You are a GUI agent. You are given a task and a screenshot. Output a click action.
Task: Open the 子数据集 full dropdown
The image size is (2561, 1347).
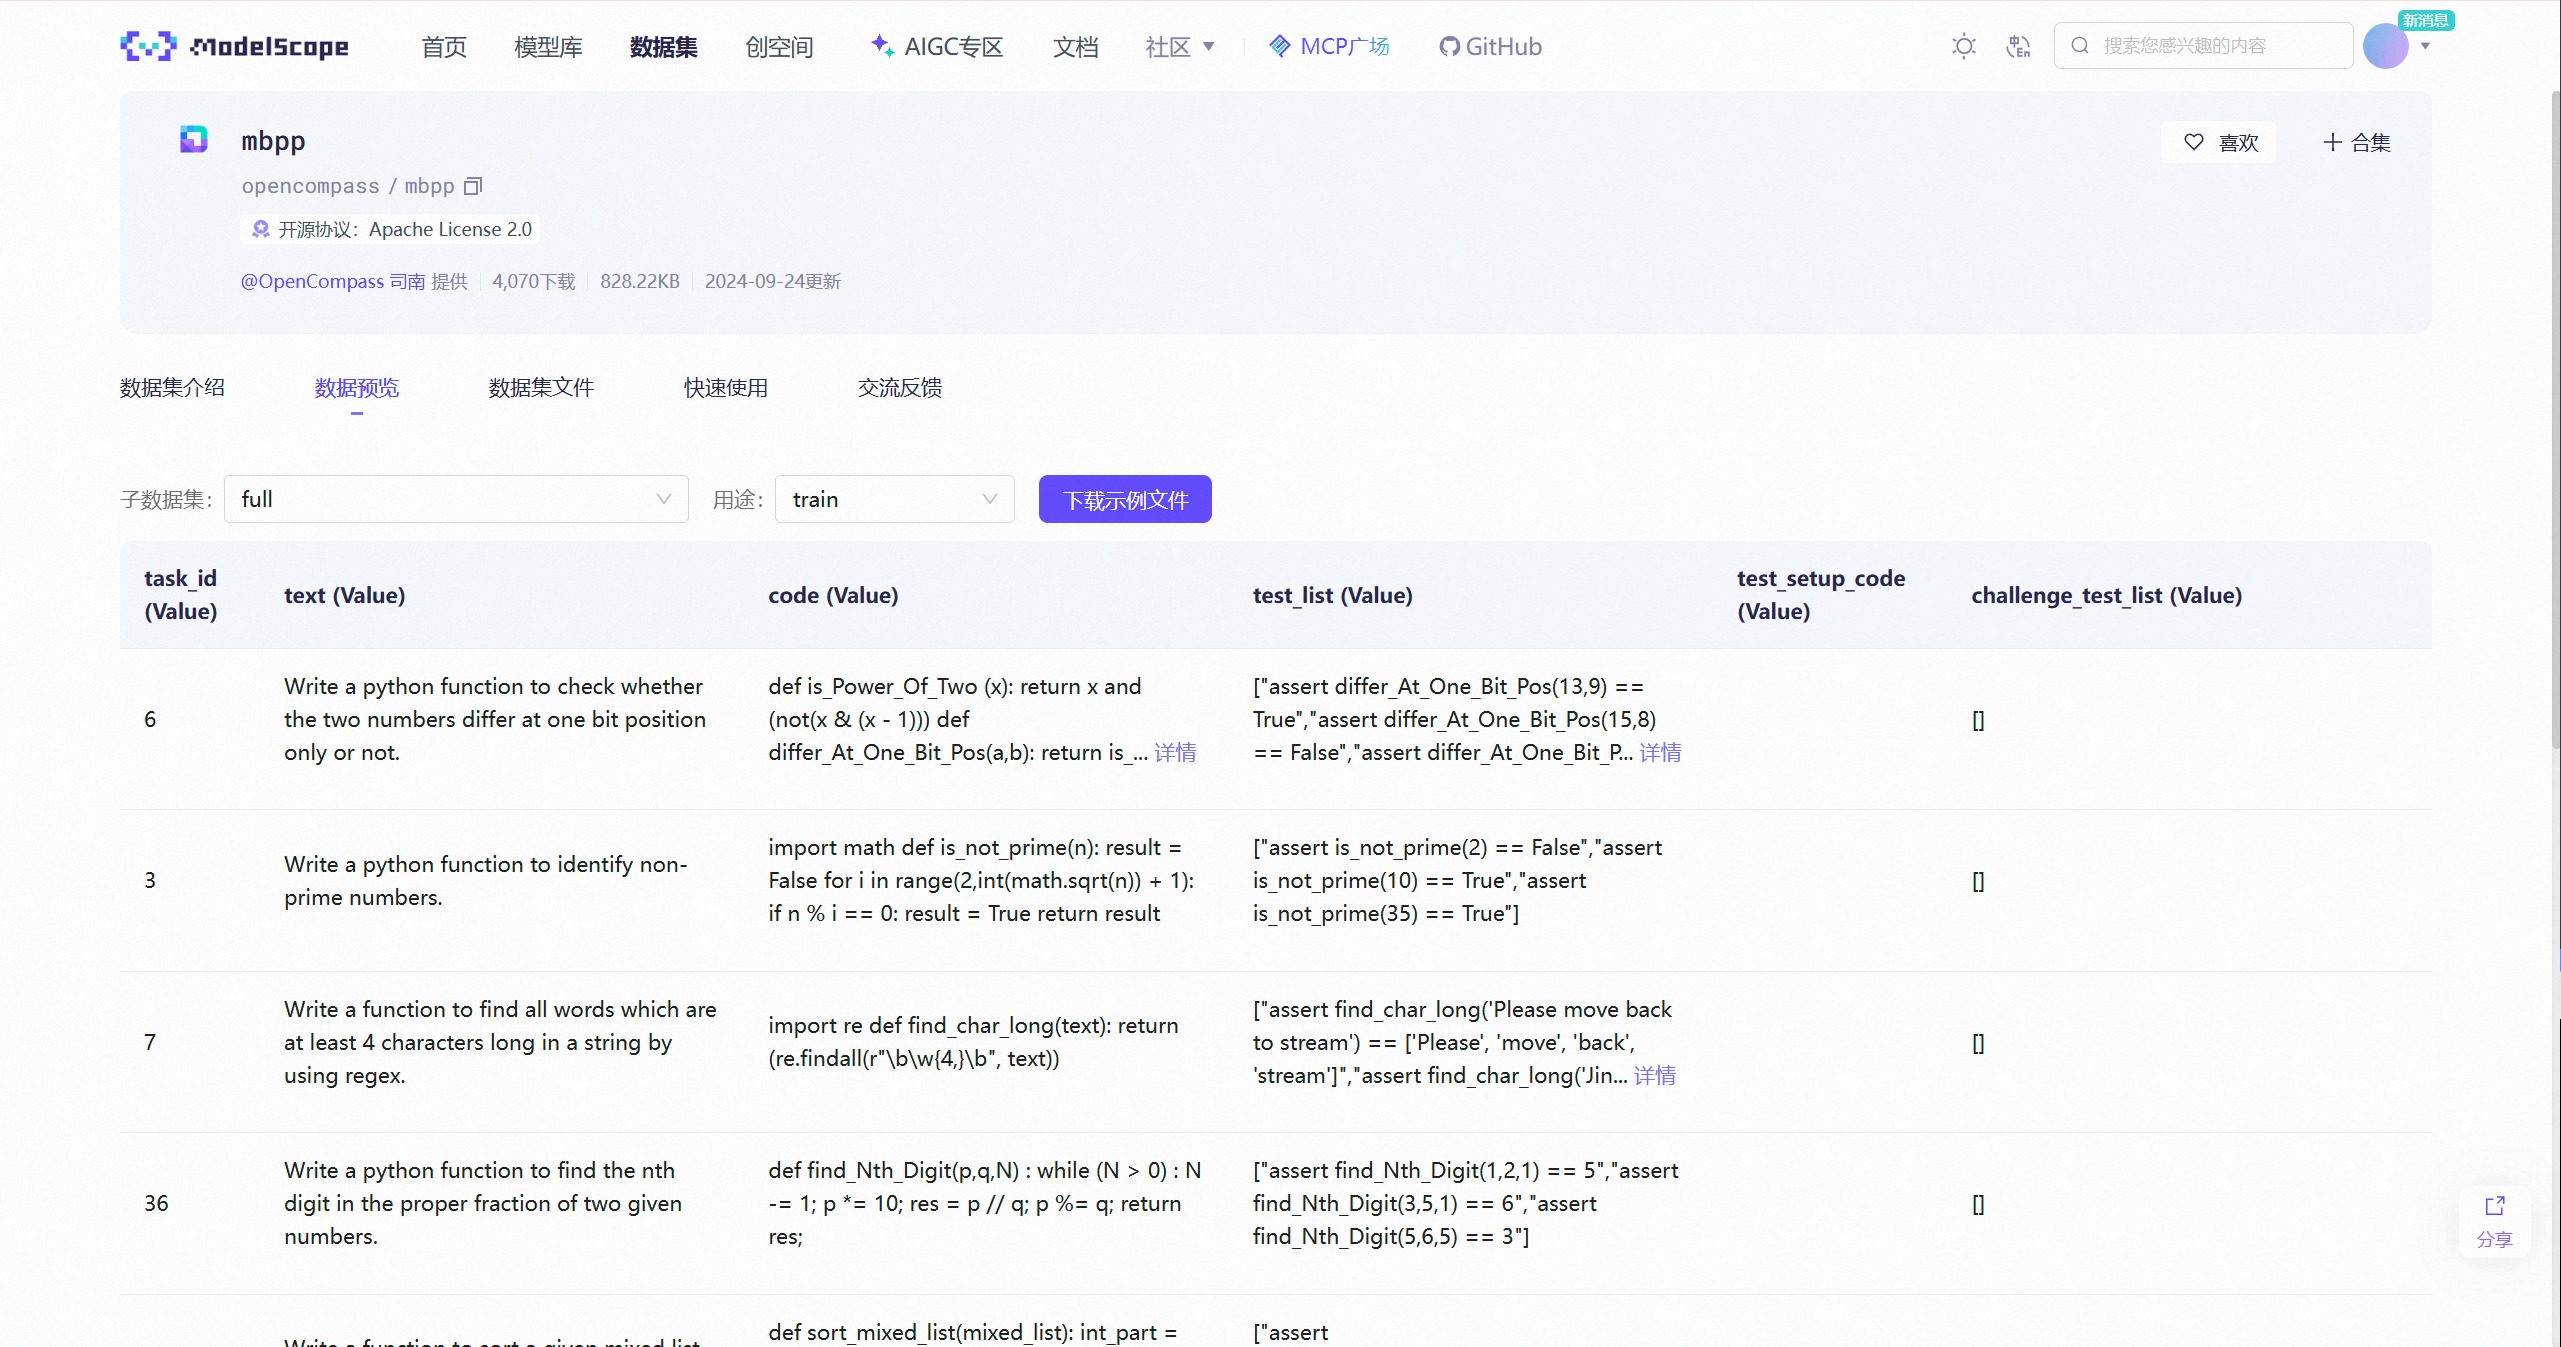(456, 499)
